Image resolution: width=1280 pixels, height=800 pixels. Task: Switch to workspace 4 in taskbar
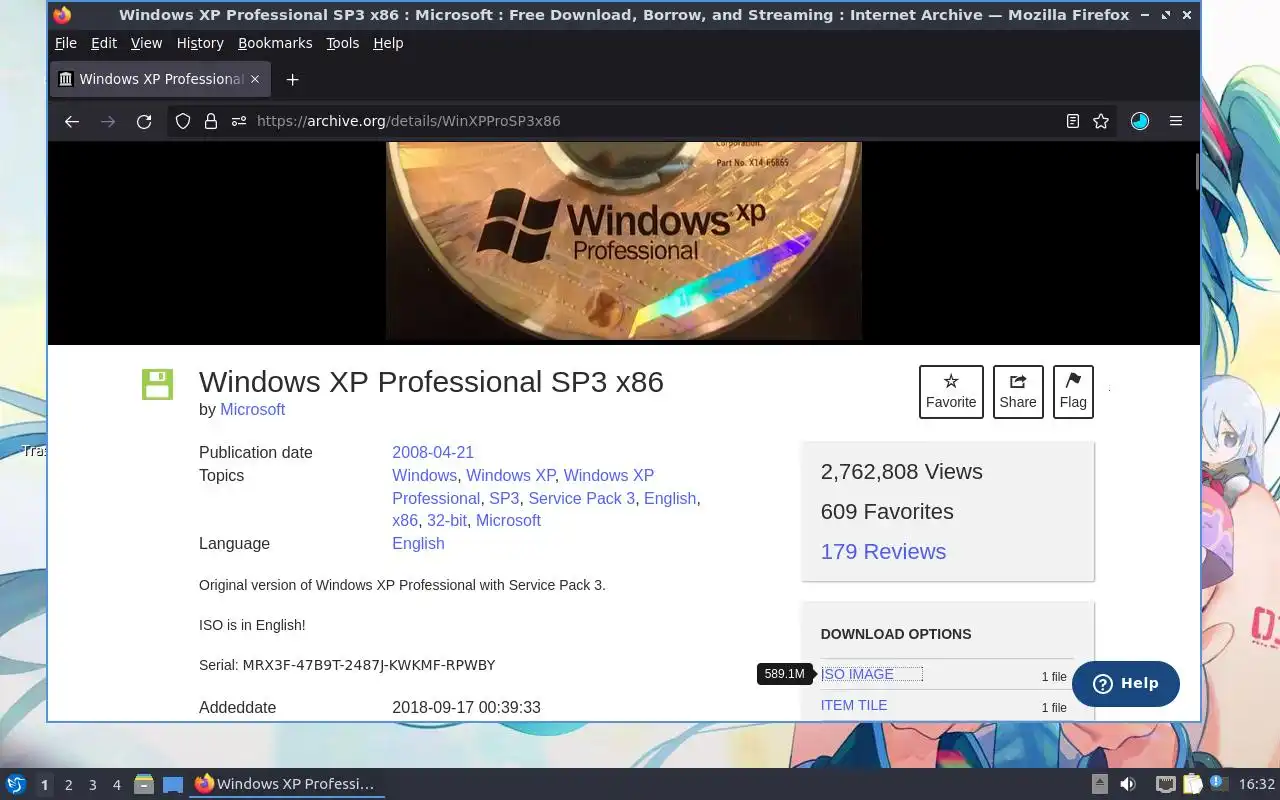116,785
